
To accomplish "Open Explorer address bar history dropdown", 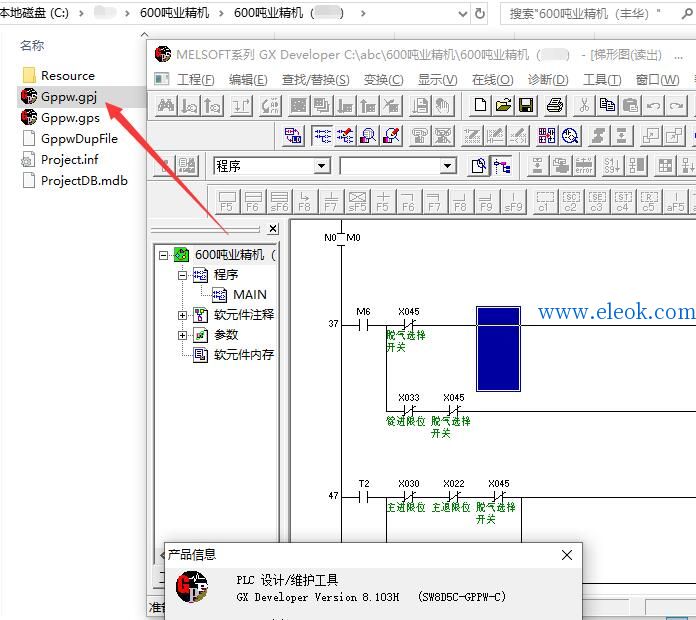I will 463,14.
